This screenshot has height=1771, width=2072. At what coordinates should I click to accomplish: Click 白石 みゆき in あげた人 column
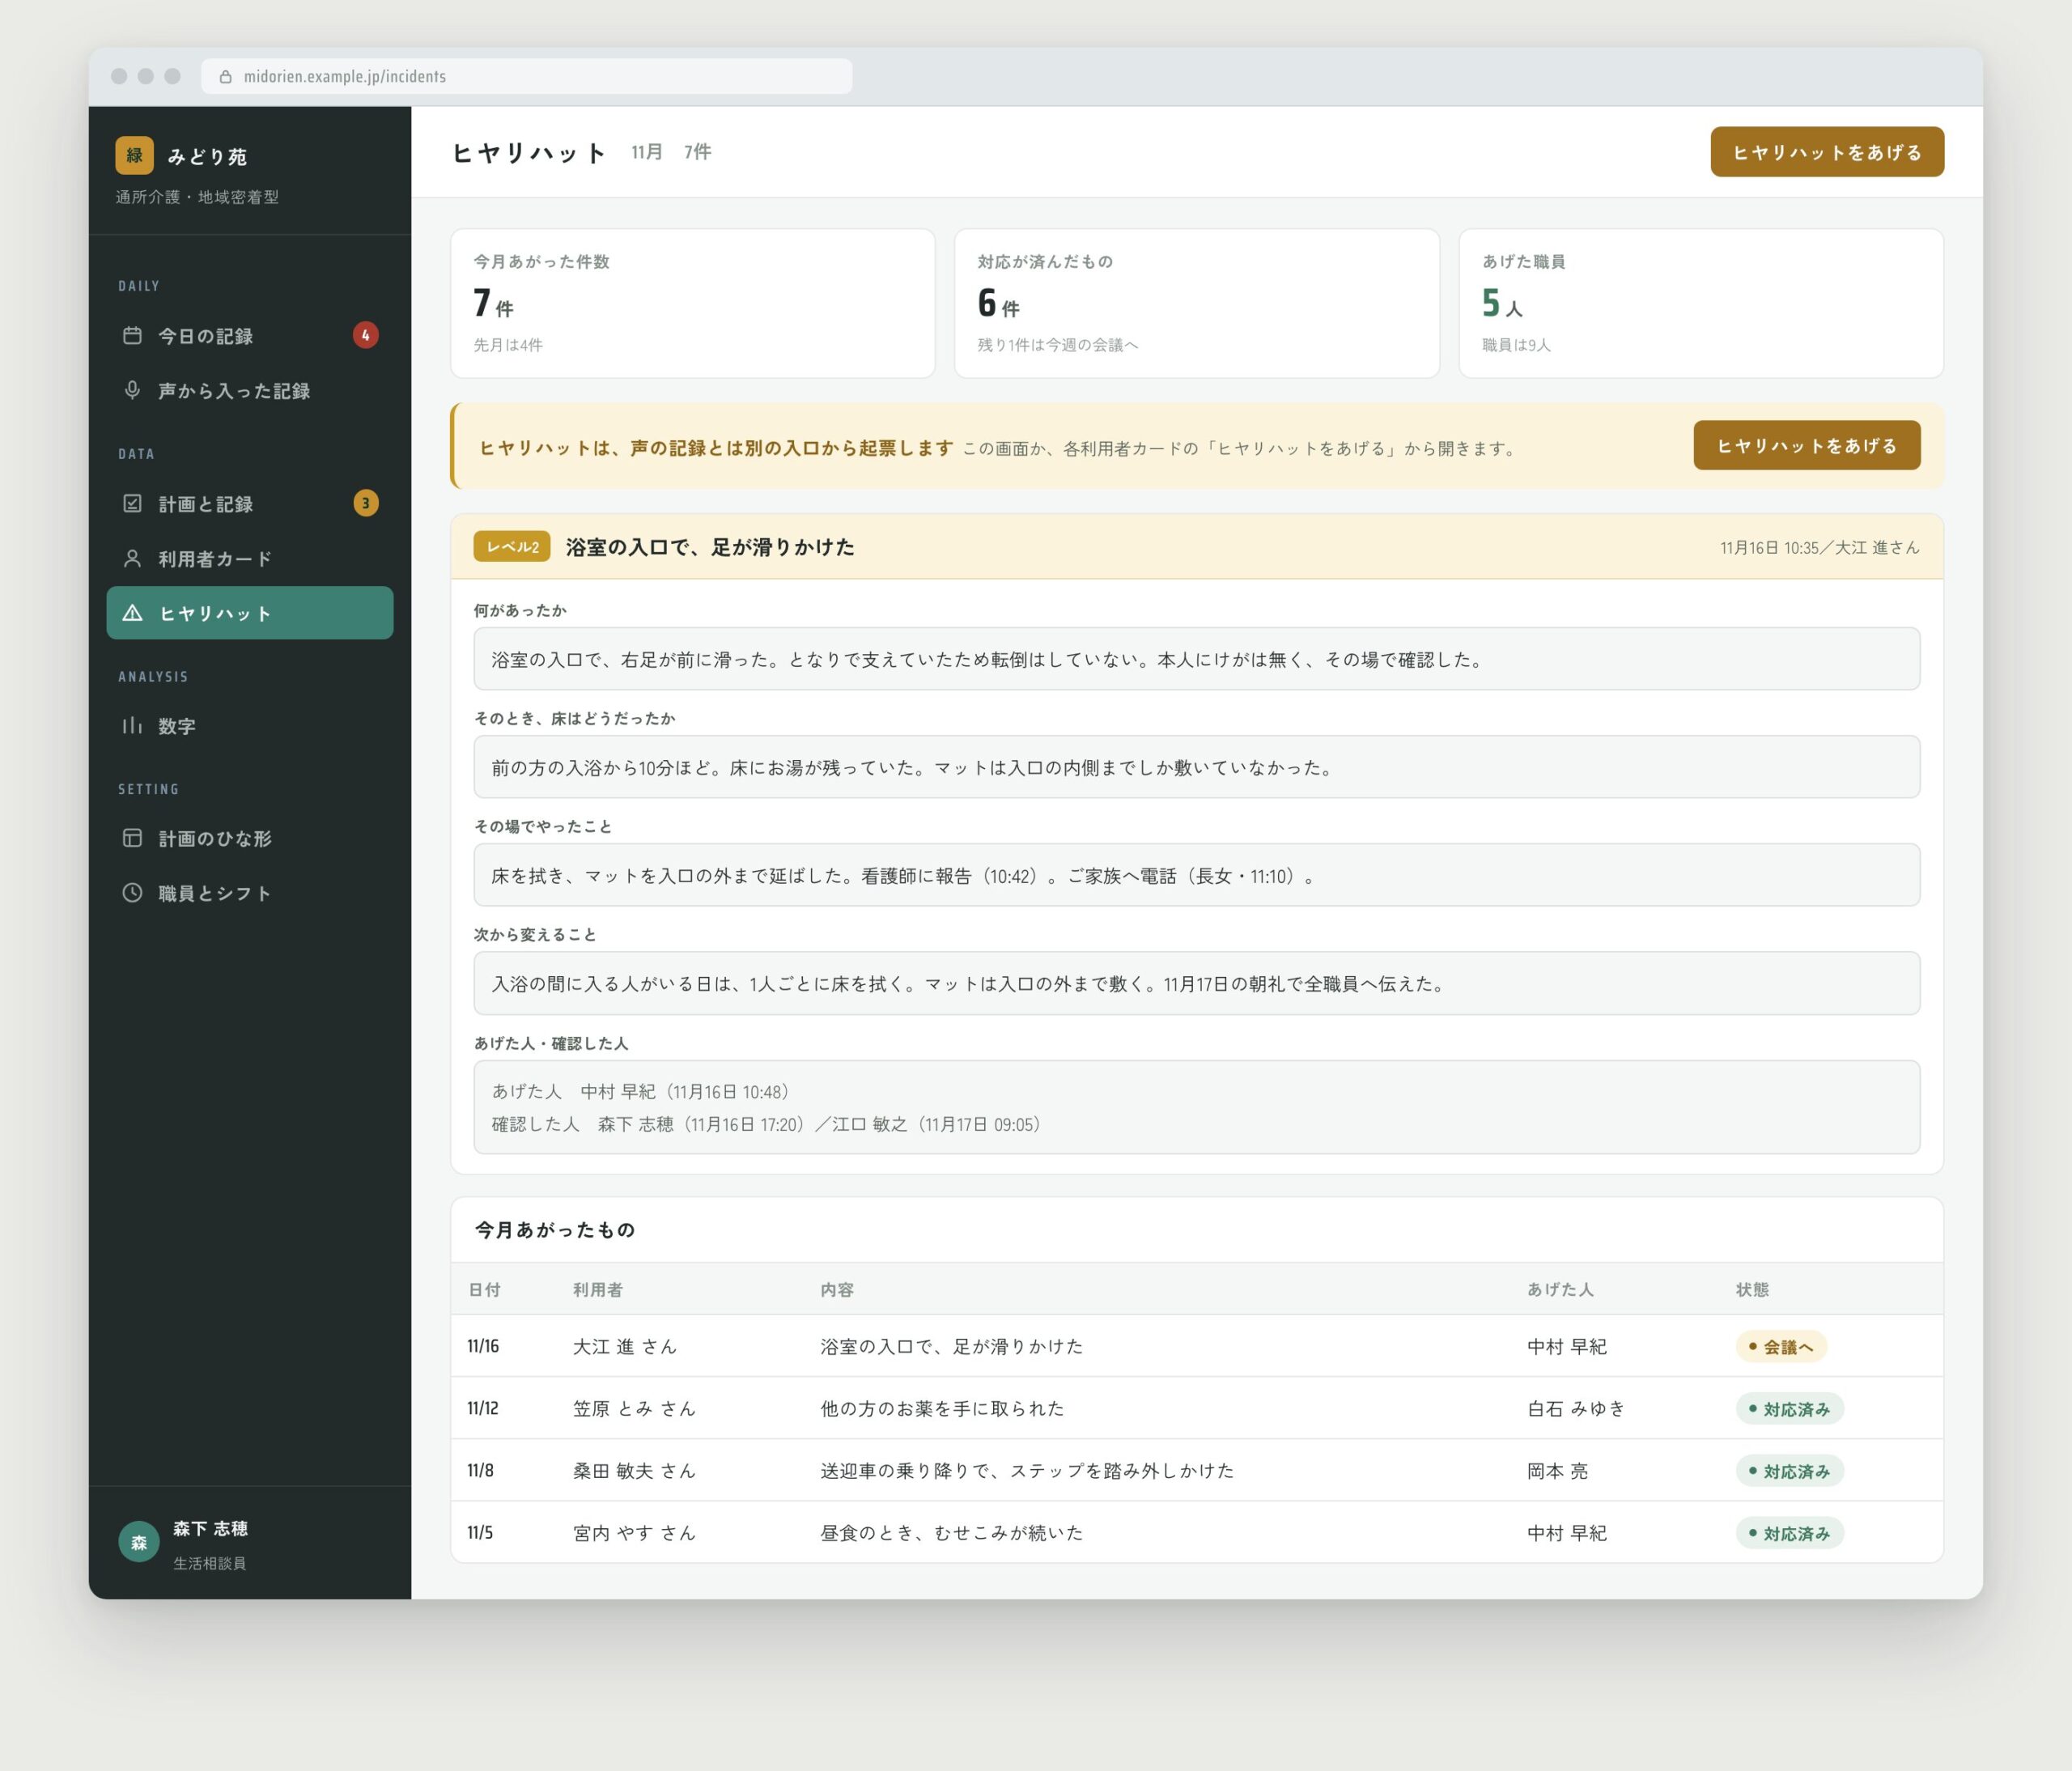pos(1576,1408)
